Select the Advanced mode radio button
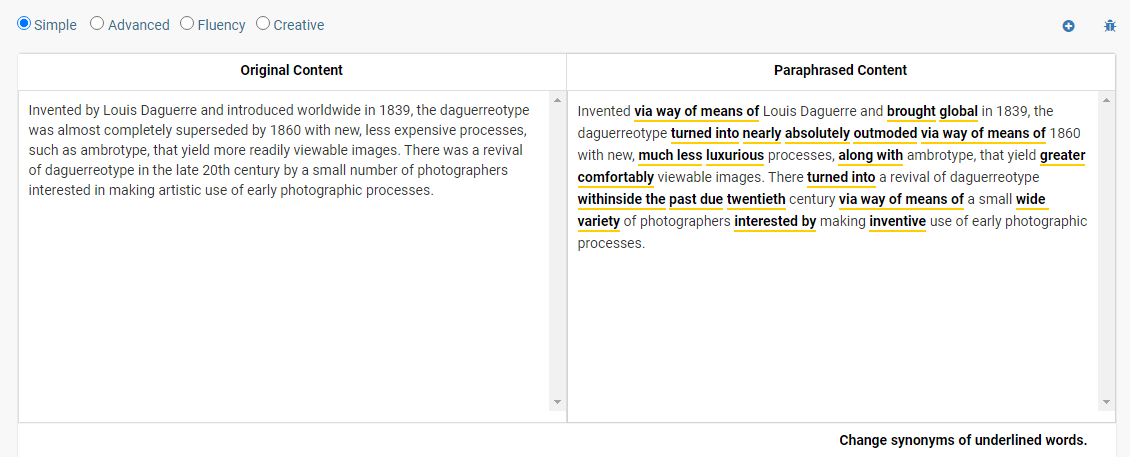 point(97,24)
